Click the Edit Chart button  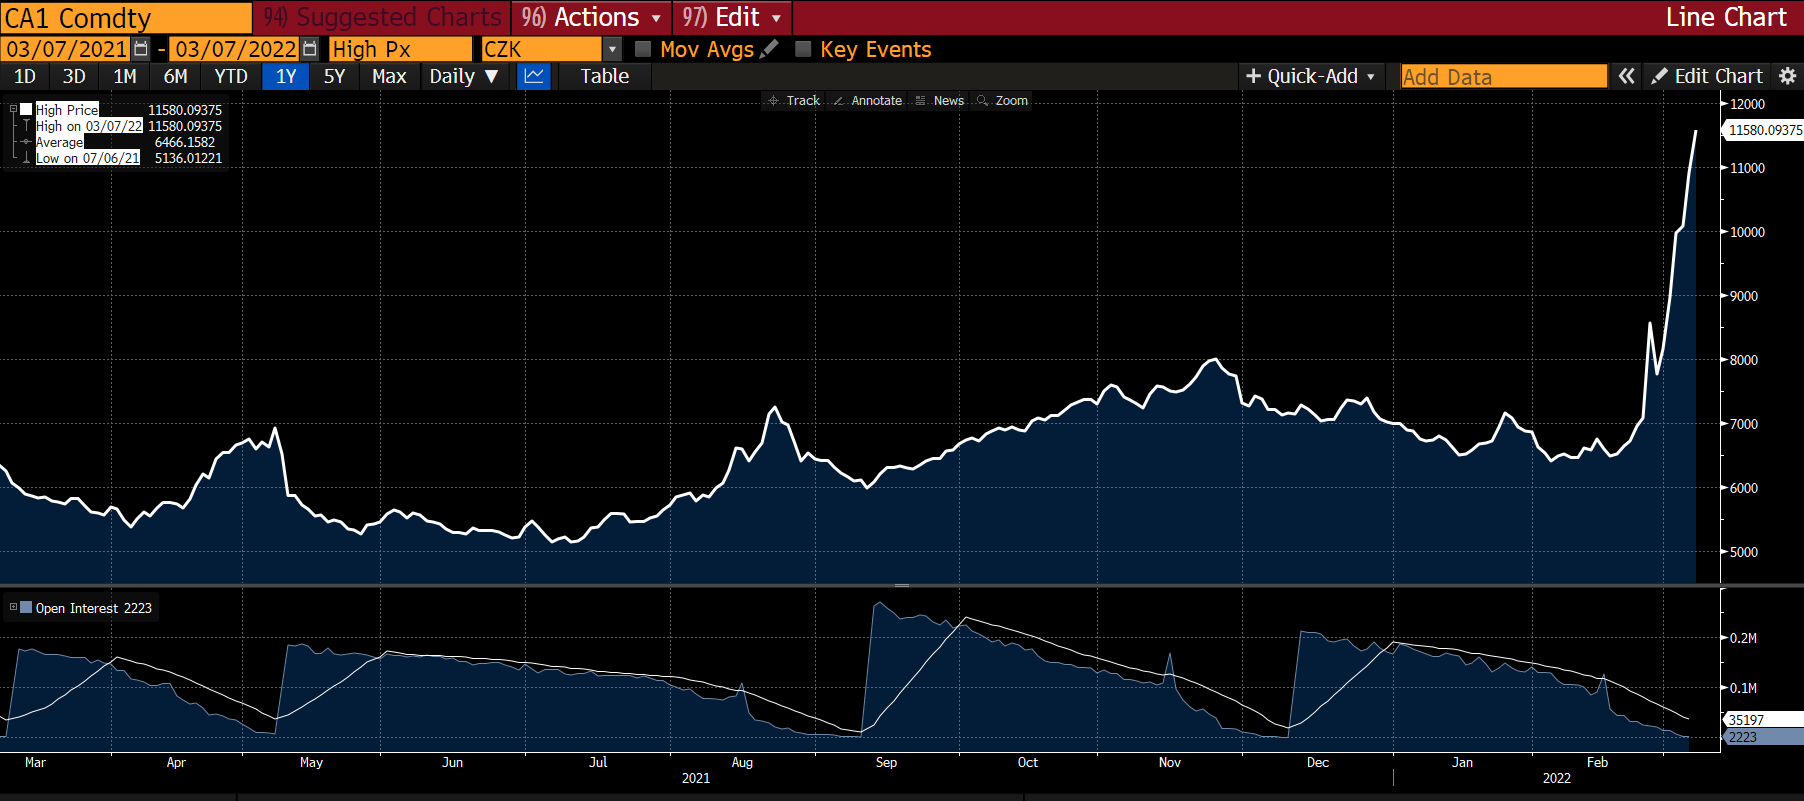(1707, 76)
